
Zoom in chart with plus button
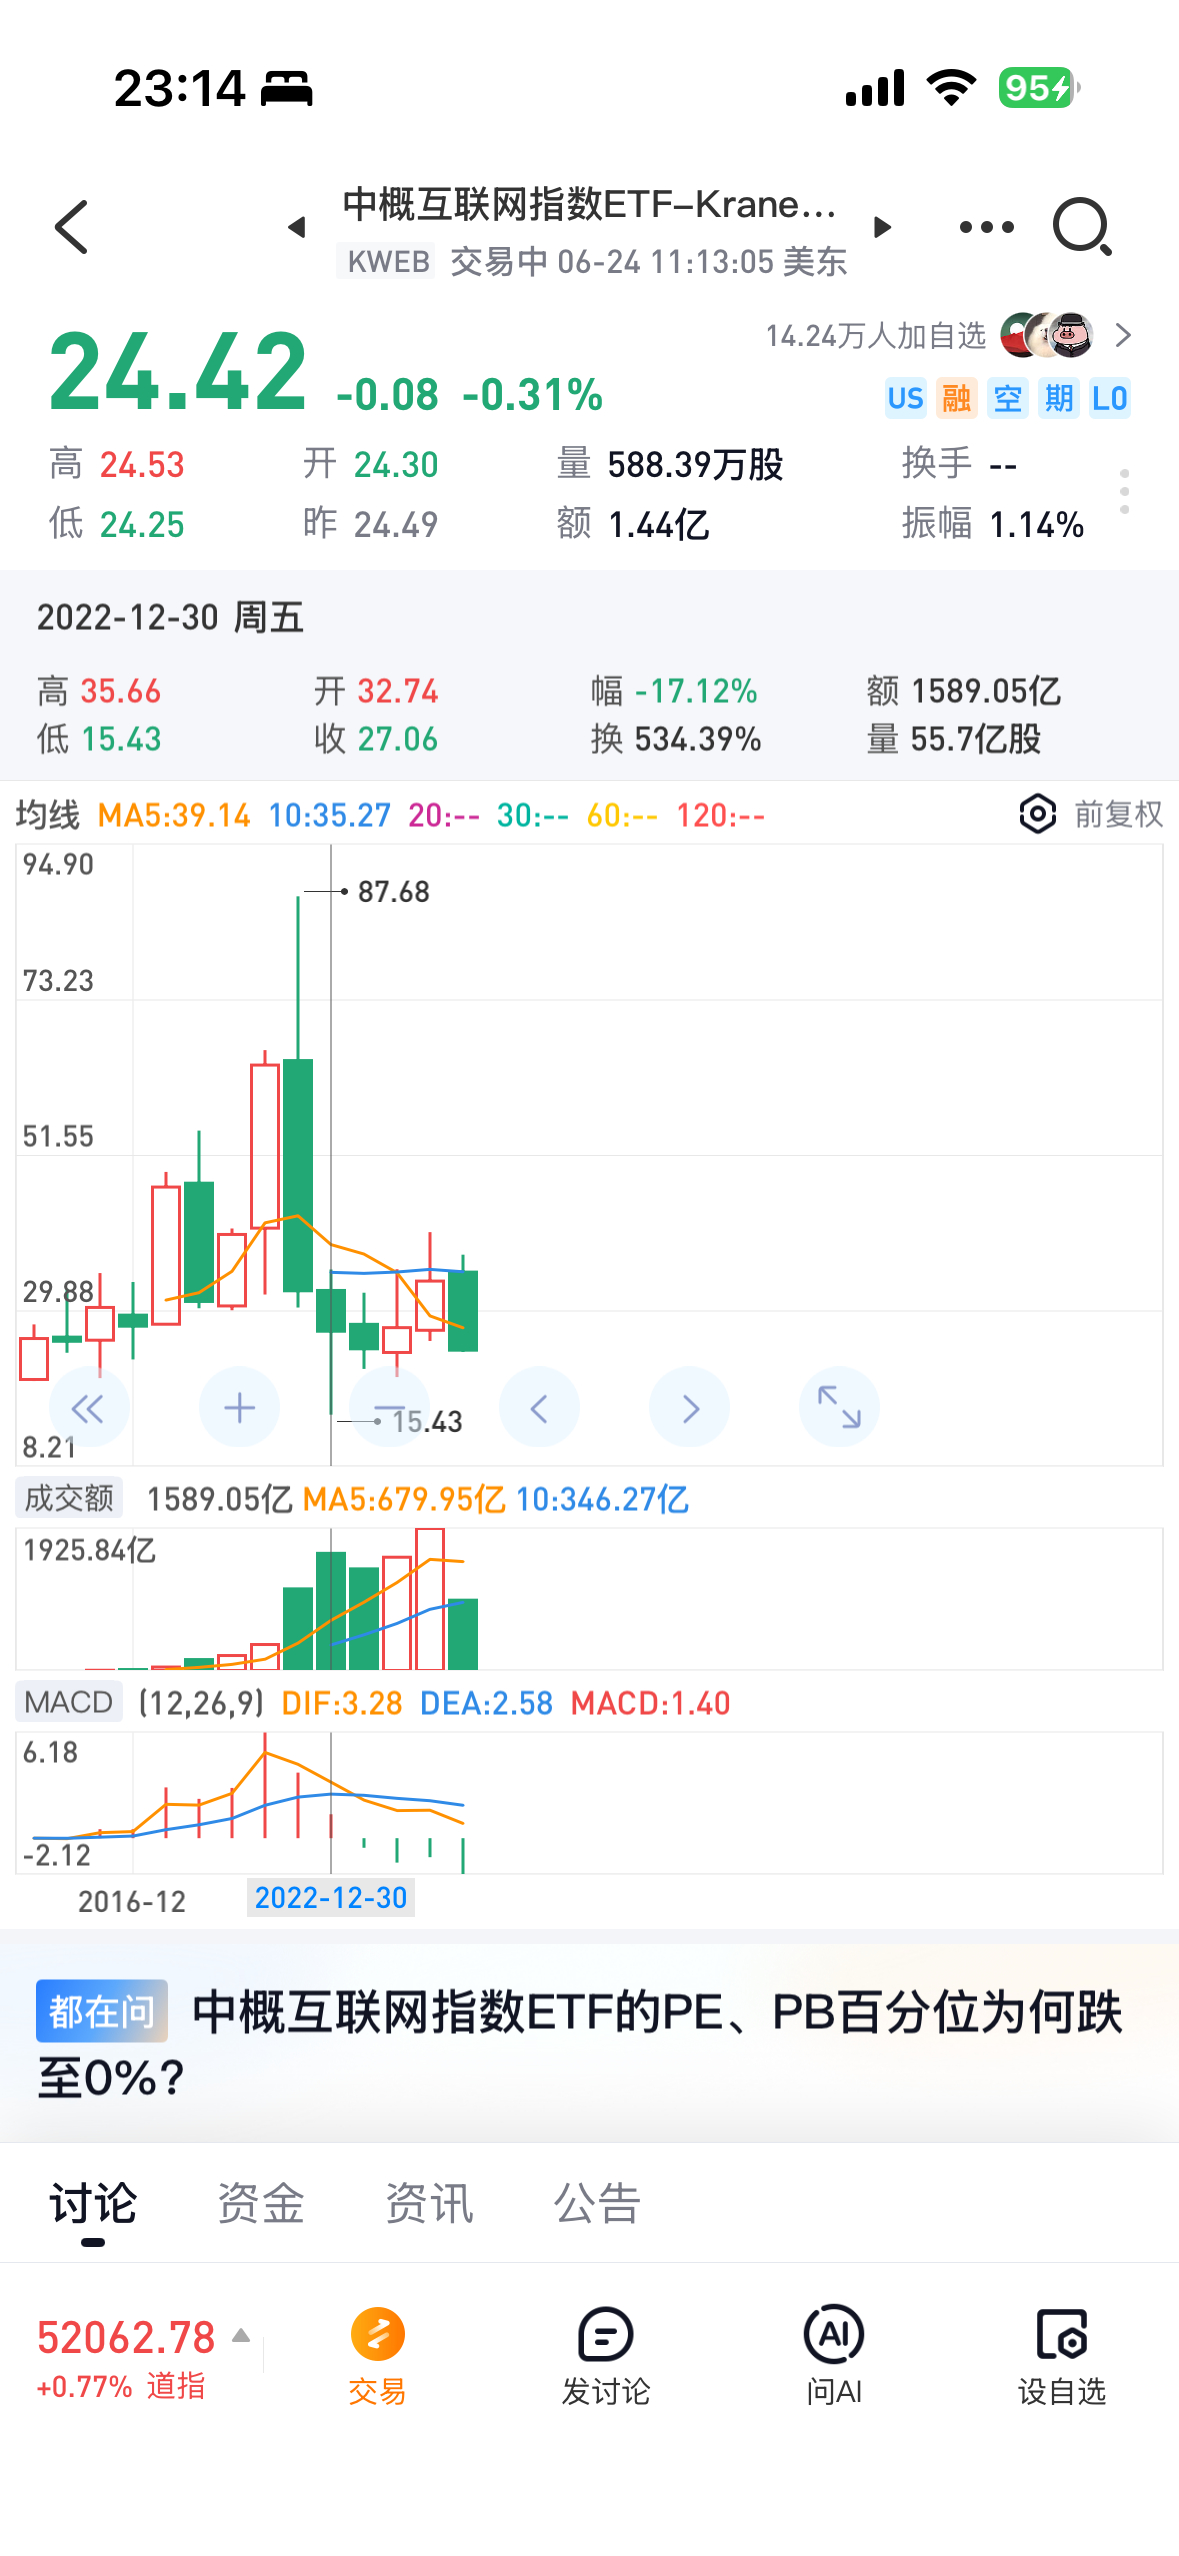click(x=239, y=1408)
